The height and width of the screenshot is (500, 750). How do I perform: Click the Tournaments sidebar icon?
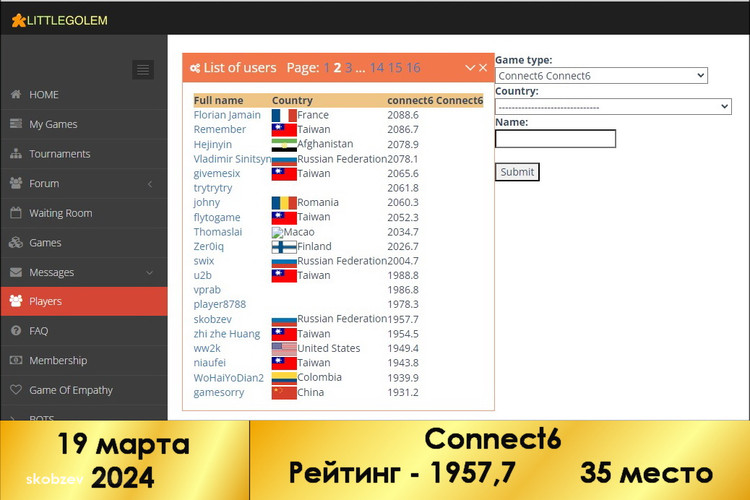(x=16, y=154)
